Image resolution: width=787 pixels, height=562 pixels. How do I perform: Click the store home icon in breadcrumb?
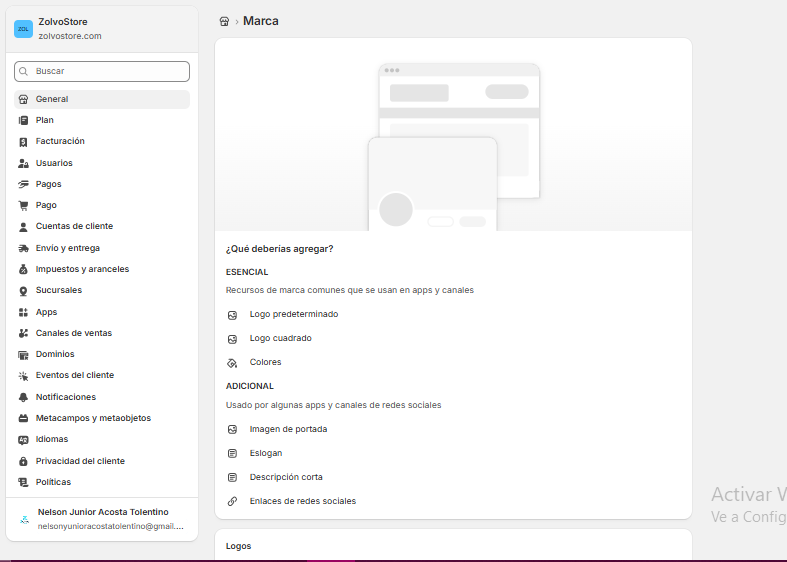[224, 22]
